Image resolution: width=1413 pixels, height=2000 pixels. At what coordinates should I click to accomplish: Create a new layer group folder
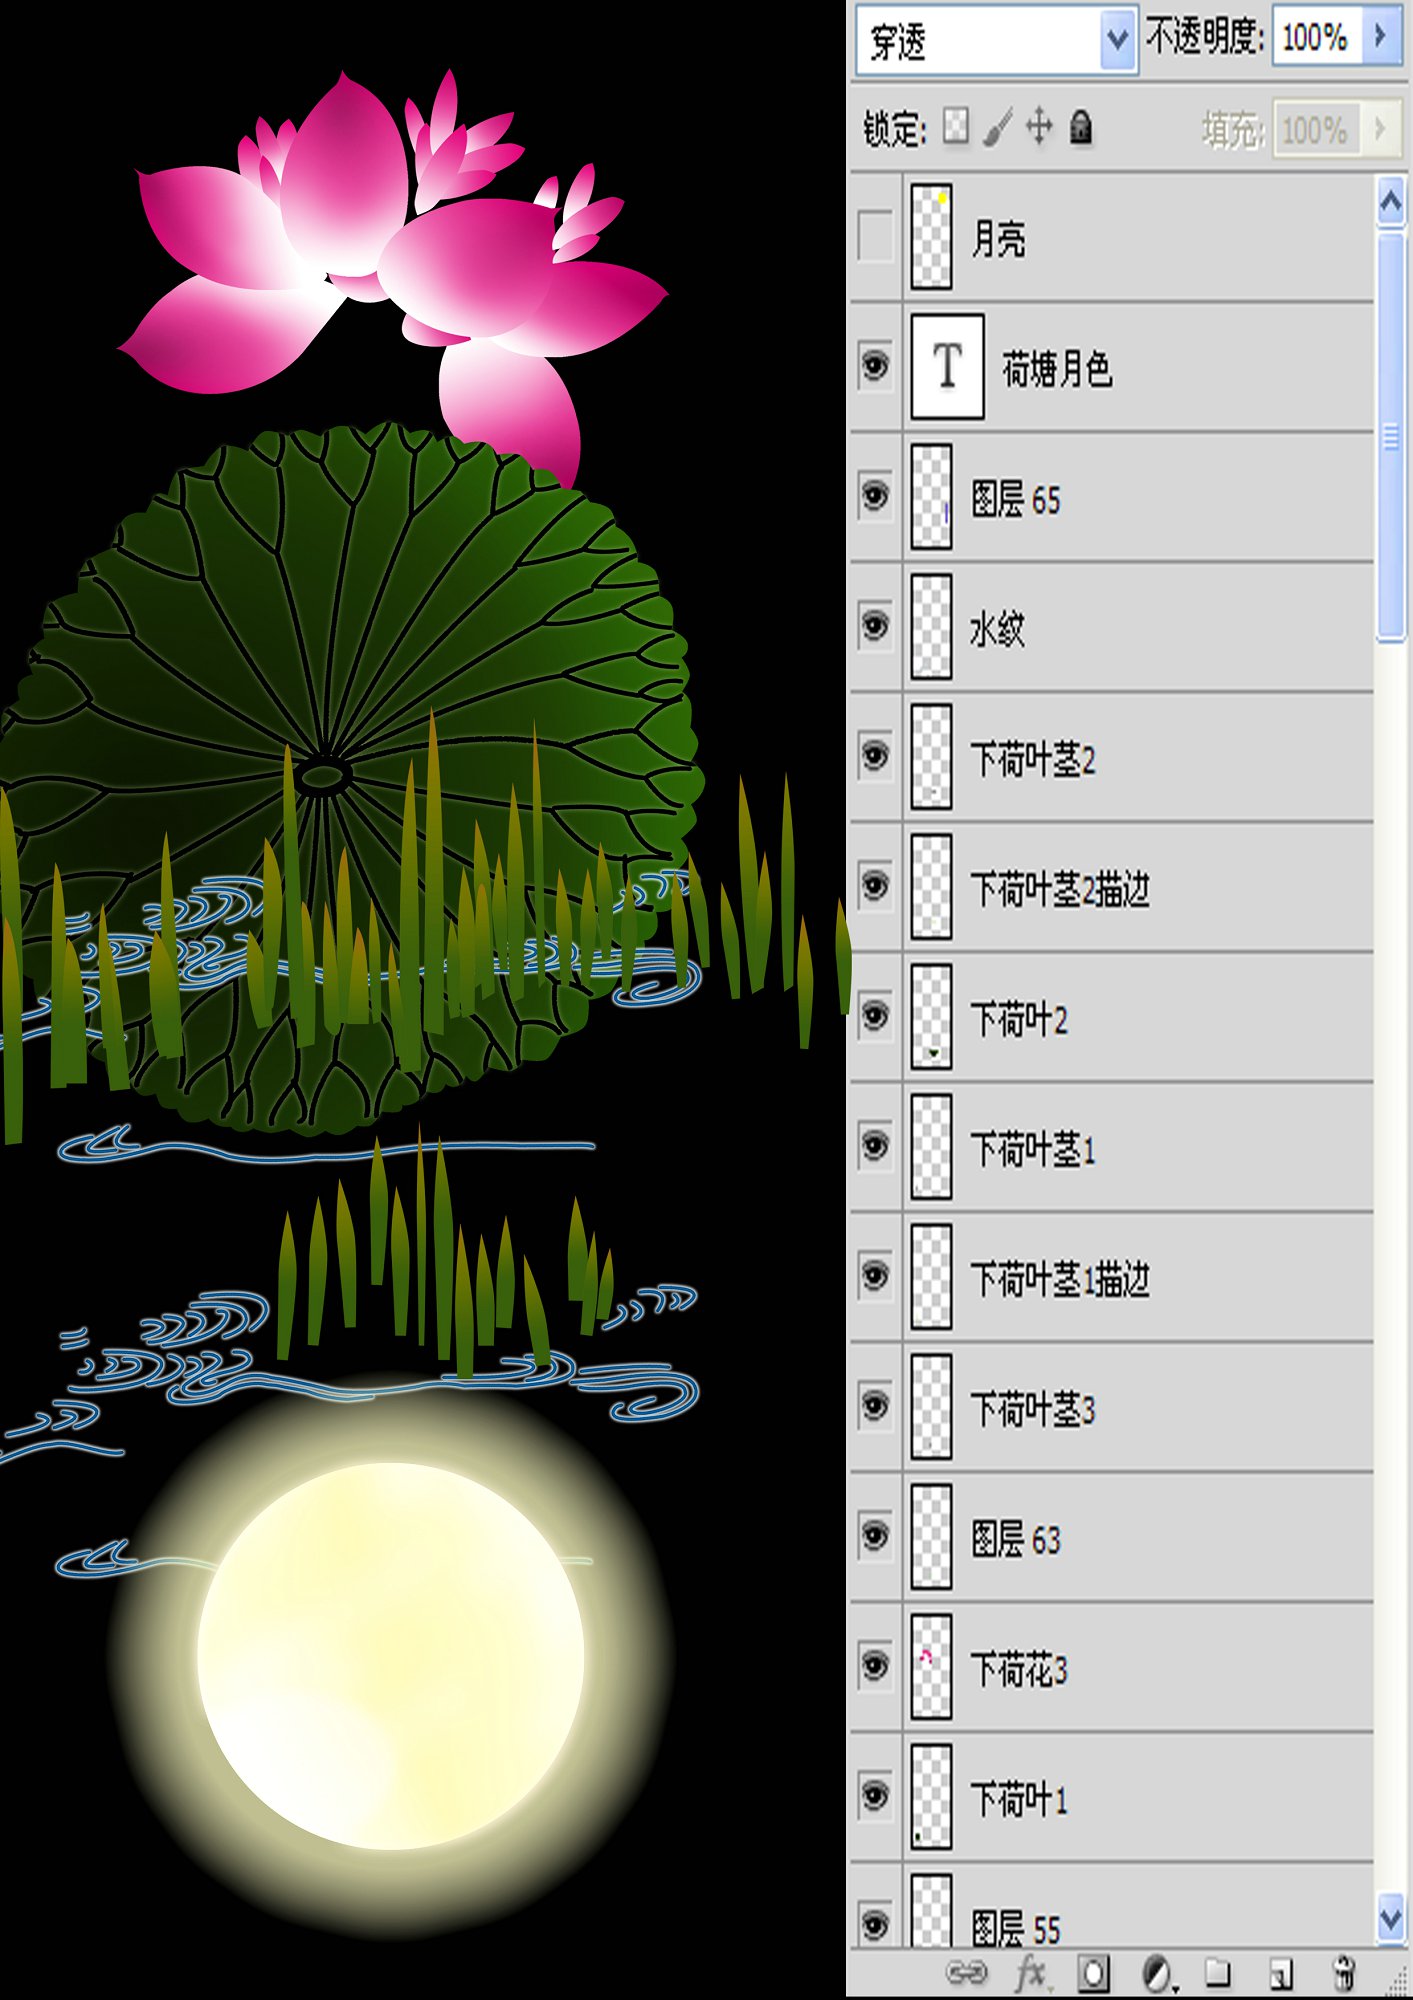(x=1217, y=1972)
